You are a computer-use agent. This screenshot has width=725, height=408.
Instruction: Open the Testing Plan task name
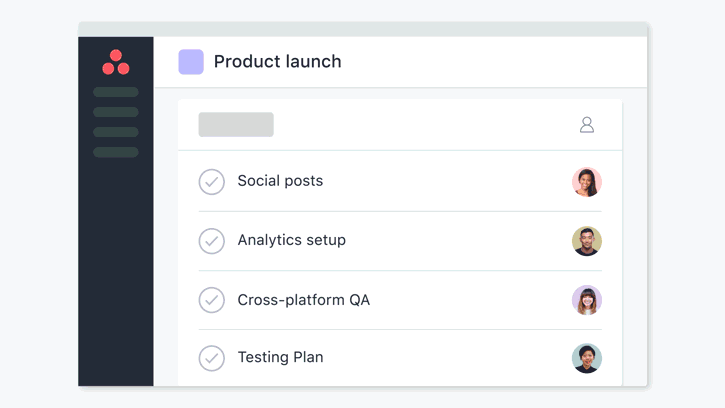pyautogui.click(x=280, y=357)
